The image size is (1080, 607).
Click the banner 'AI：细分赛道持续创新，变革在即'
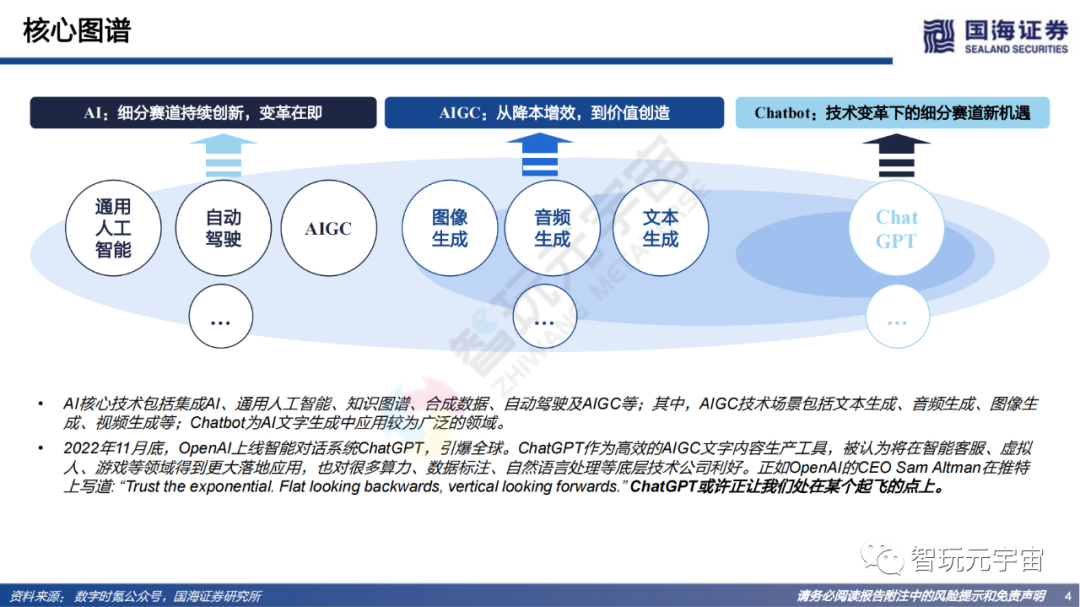203,113
